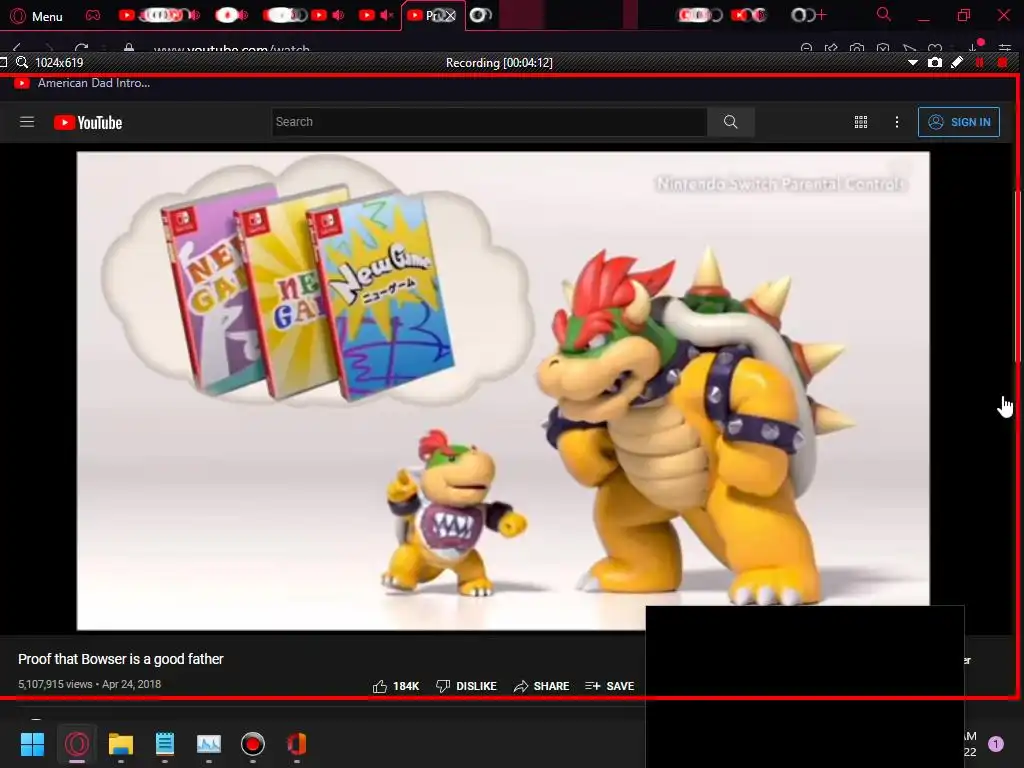
Task: Expand the recorder dropdown triangle
Action: (x=913, y=63)
